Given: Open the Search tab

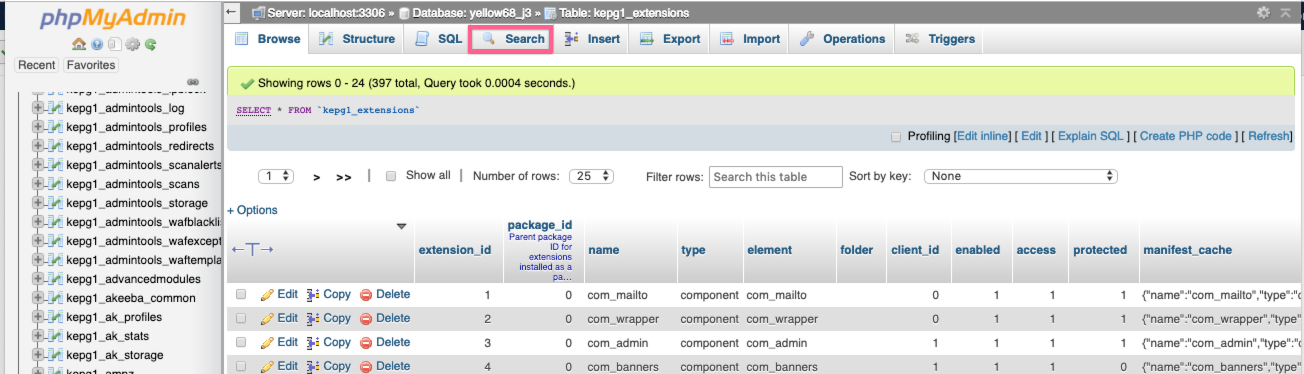Looking at the screenshot, I should 512,39.
